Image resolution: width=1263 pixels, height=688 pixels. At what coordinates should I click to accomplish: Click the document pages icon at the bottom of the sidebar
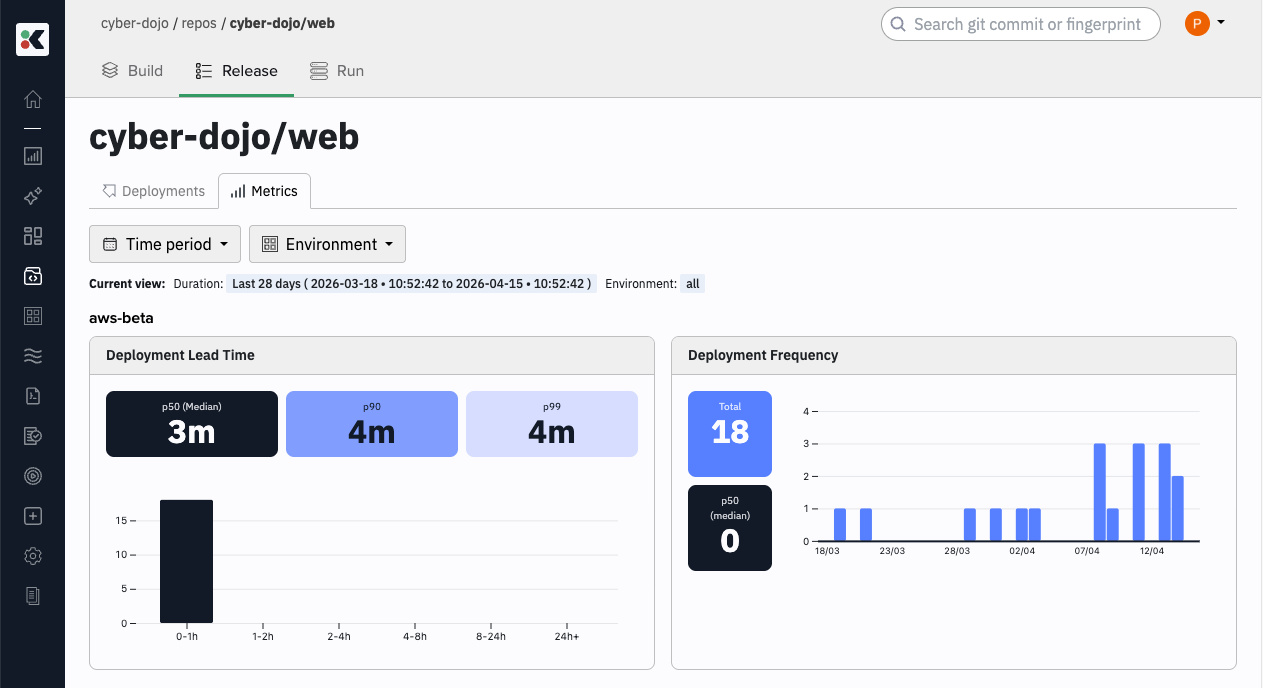[x=33, y=596]
